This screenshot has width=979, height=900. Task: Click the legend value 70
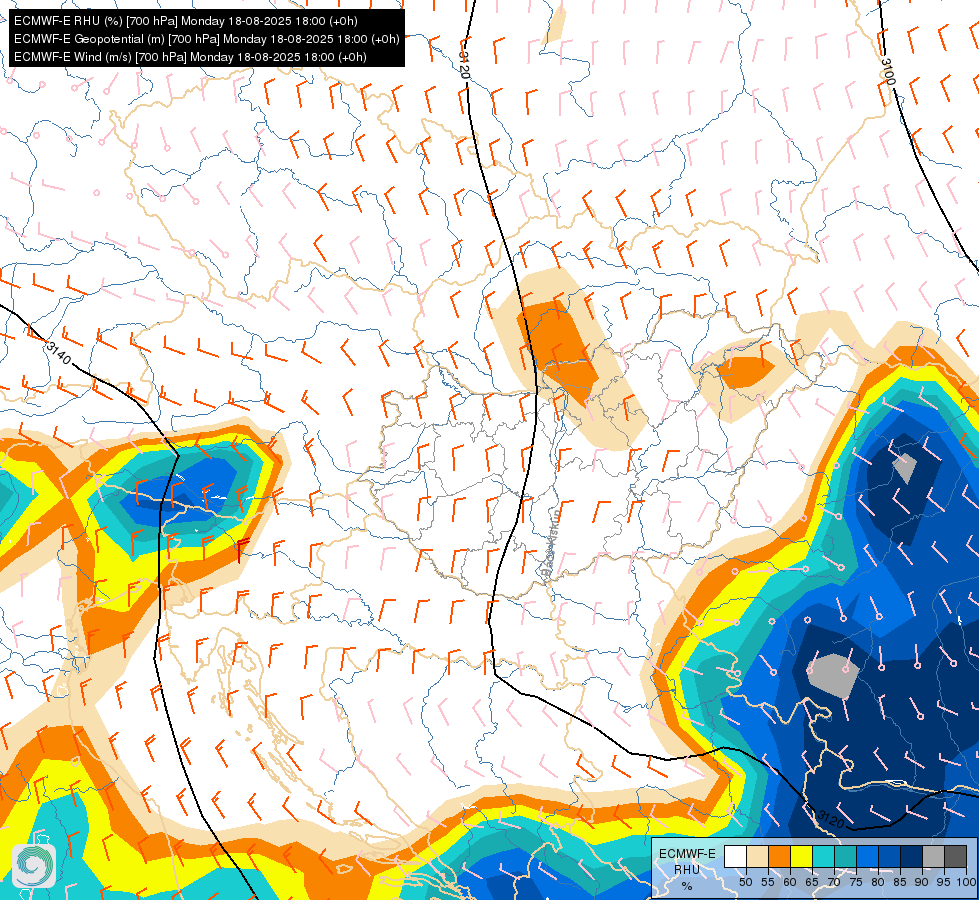tap(834, 882)
